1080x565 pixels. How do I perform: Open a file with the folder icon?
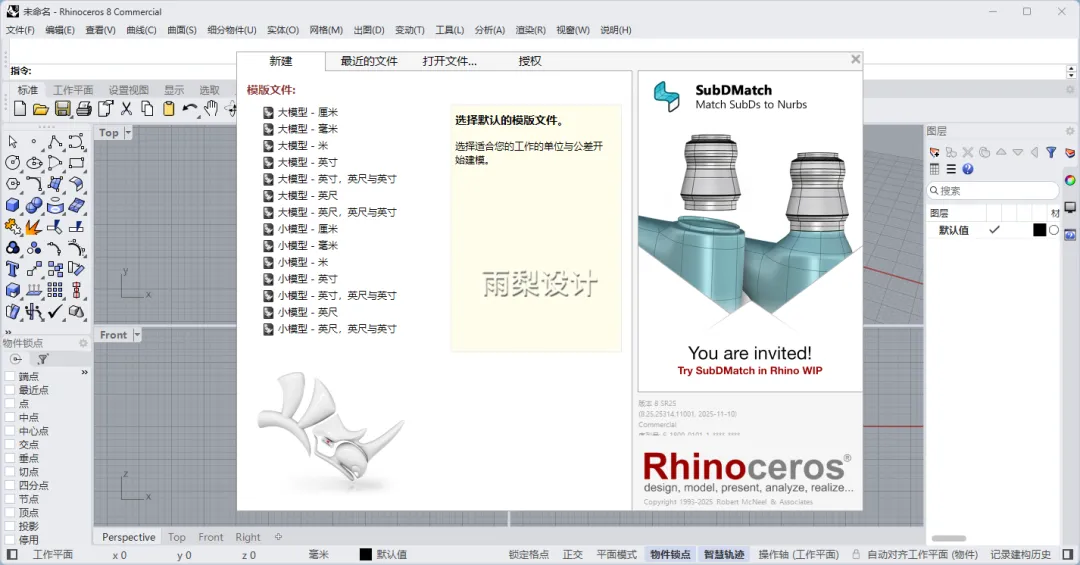pos(41,108)
